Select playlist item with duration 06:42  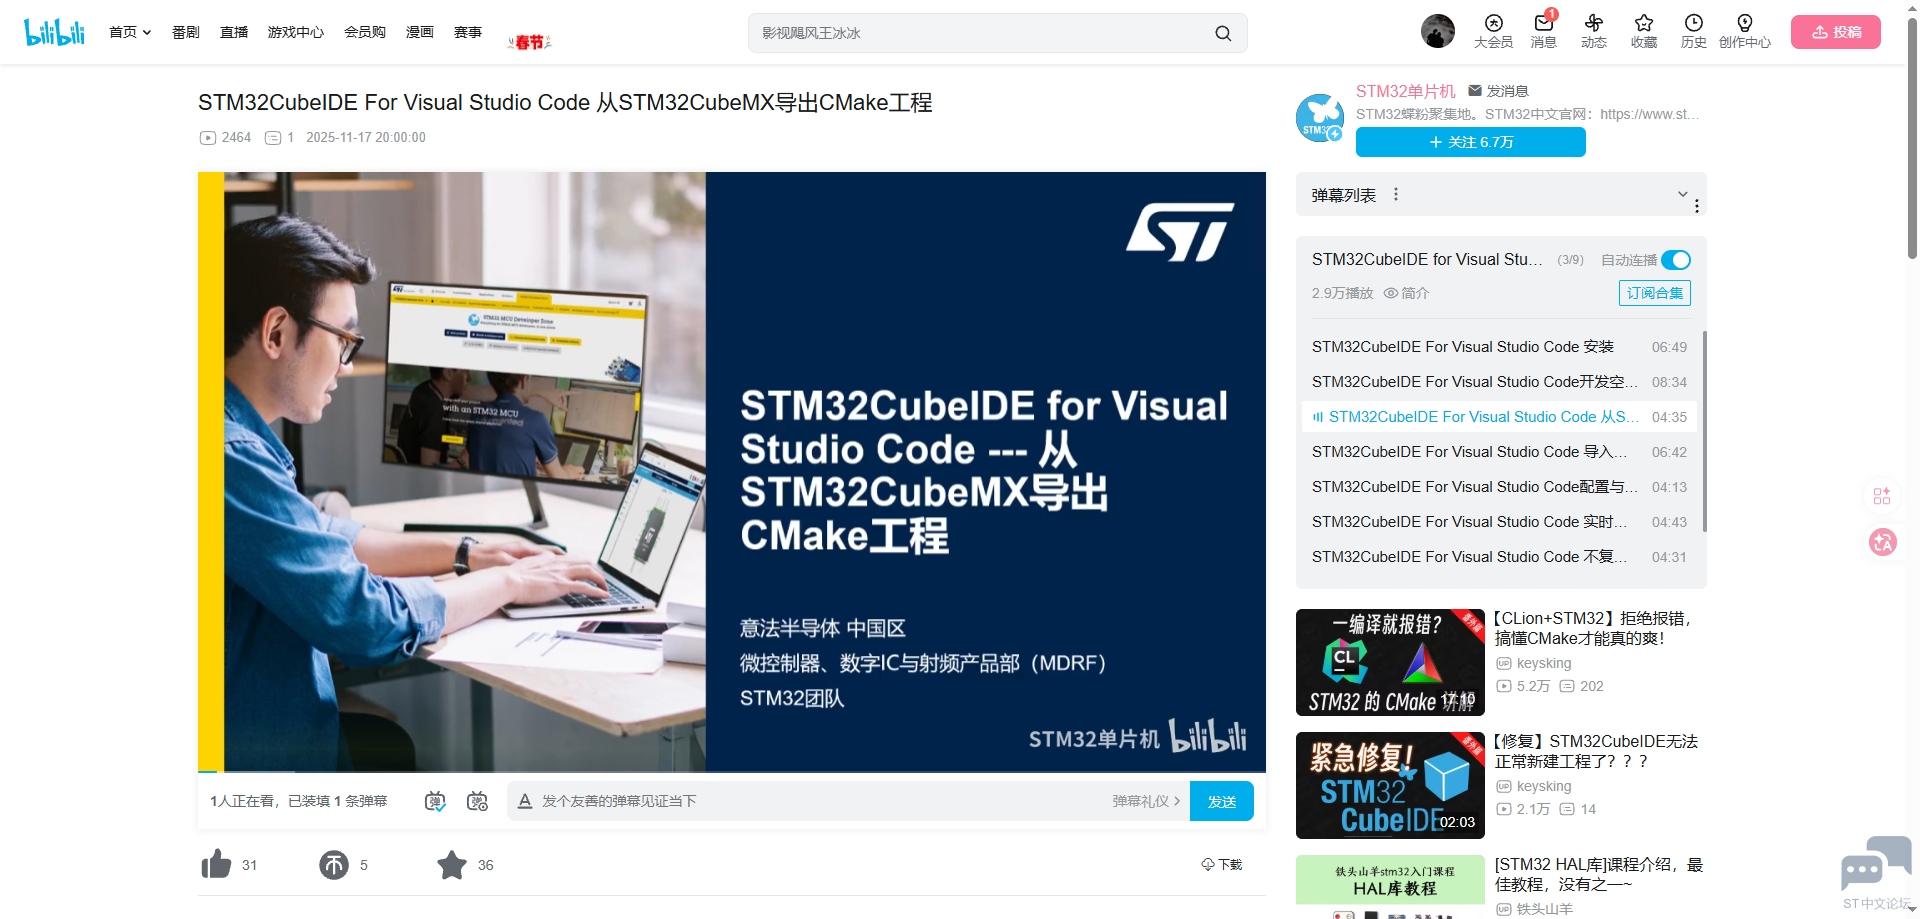coord(1499,452)
